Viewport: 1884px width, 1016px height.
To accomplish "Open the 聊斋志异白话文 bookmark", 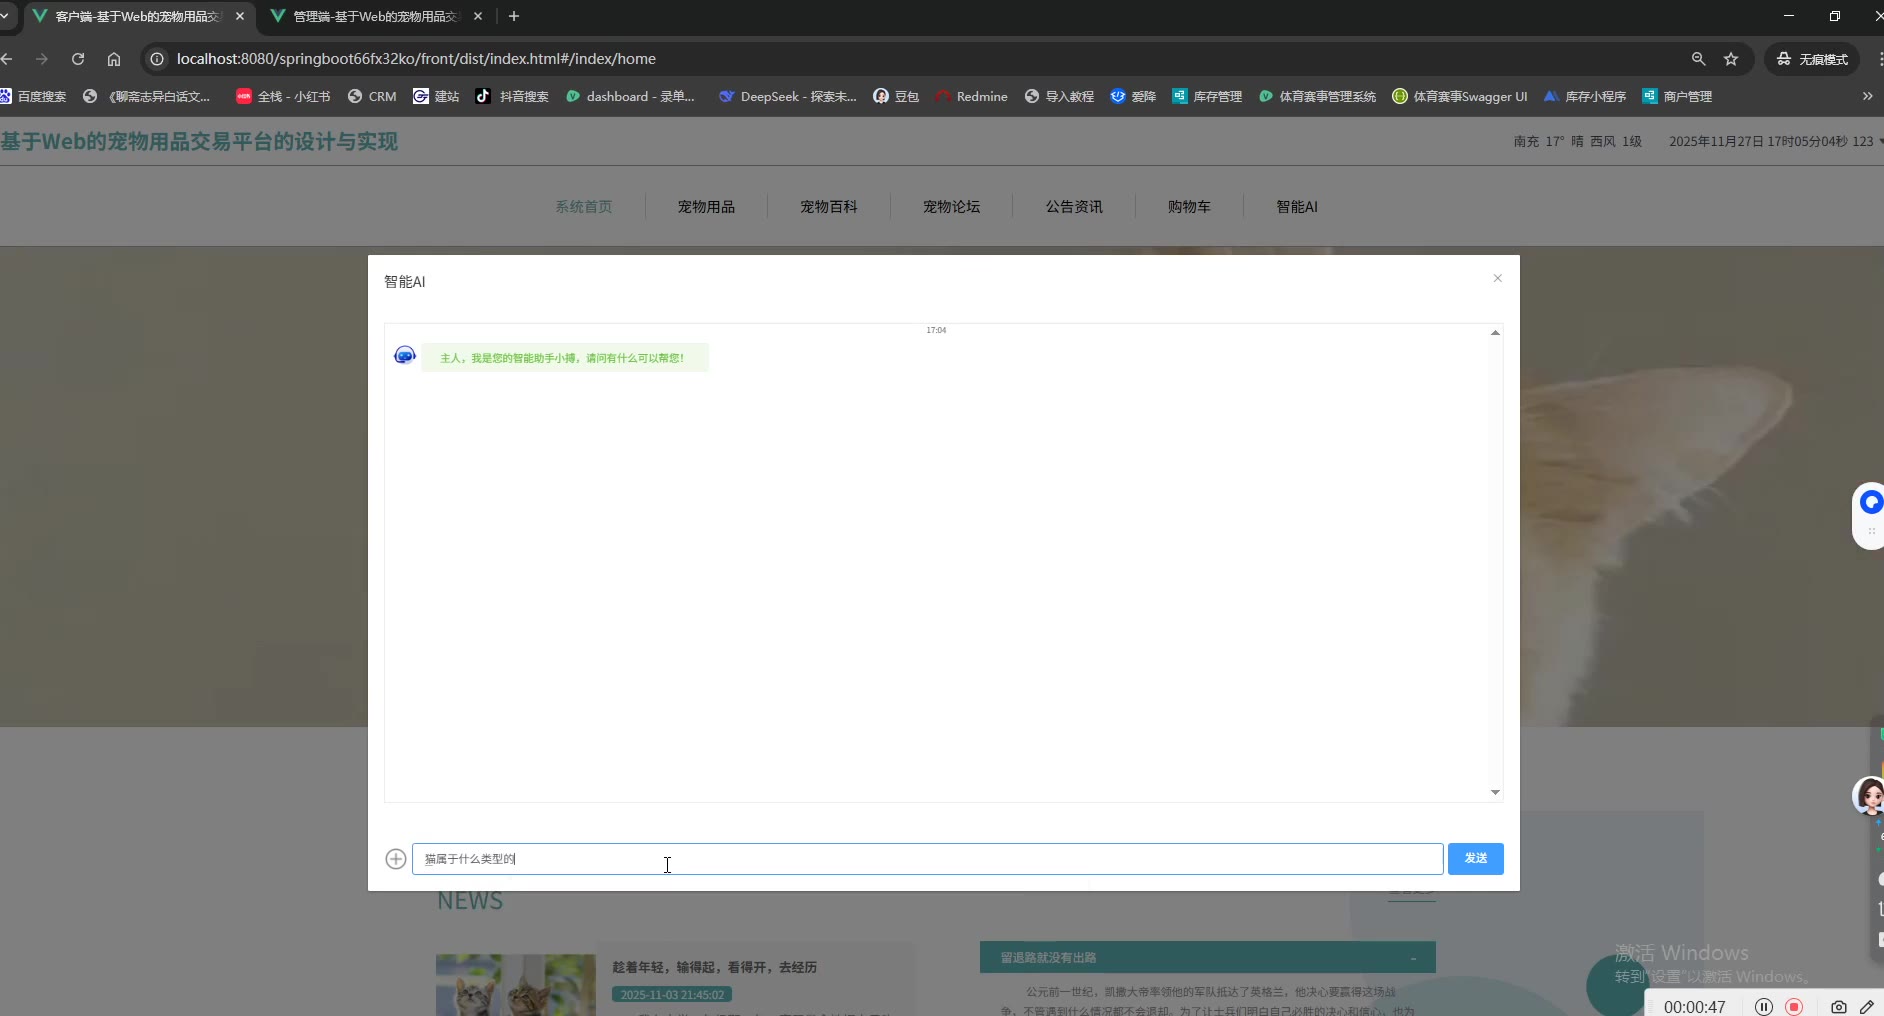I will pyautogui.click(x=147, y=96).
